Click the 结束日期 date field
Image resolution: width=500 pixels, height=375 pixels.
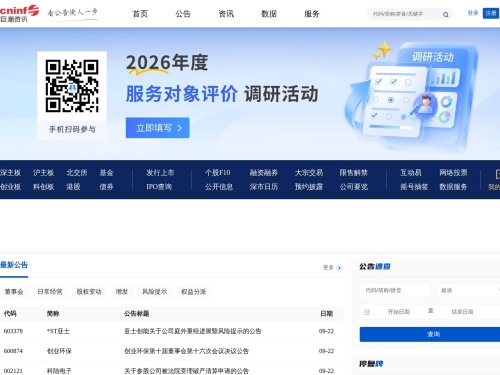(462, 312)
